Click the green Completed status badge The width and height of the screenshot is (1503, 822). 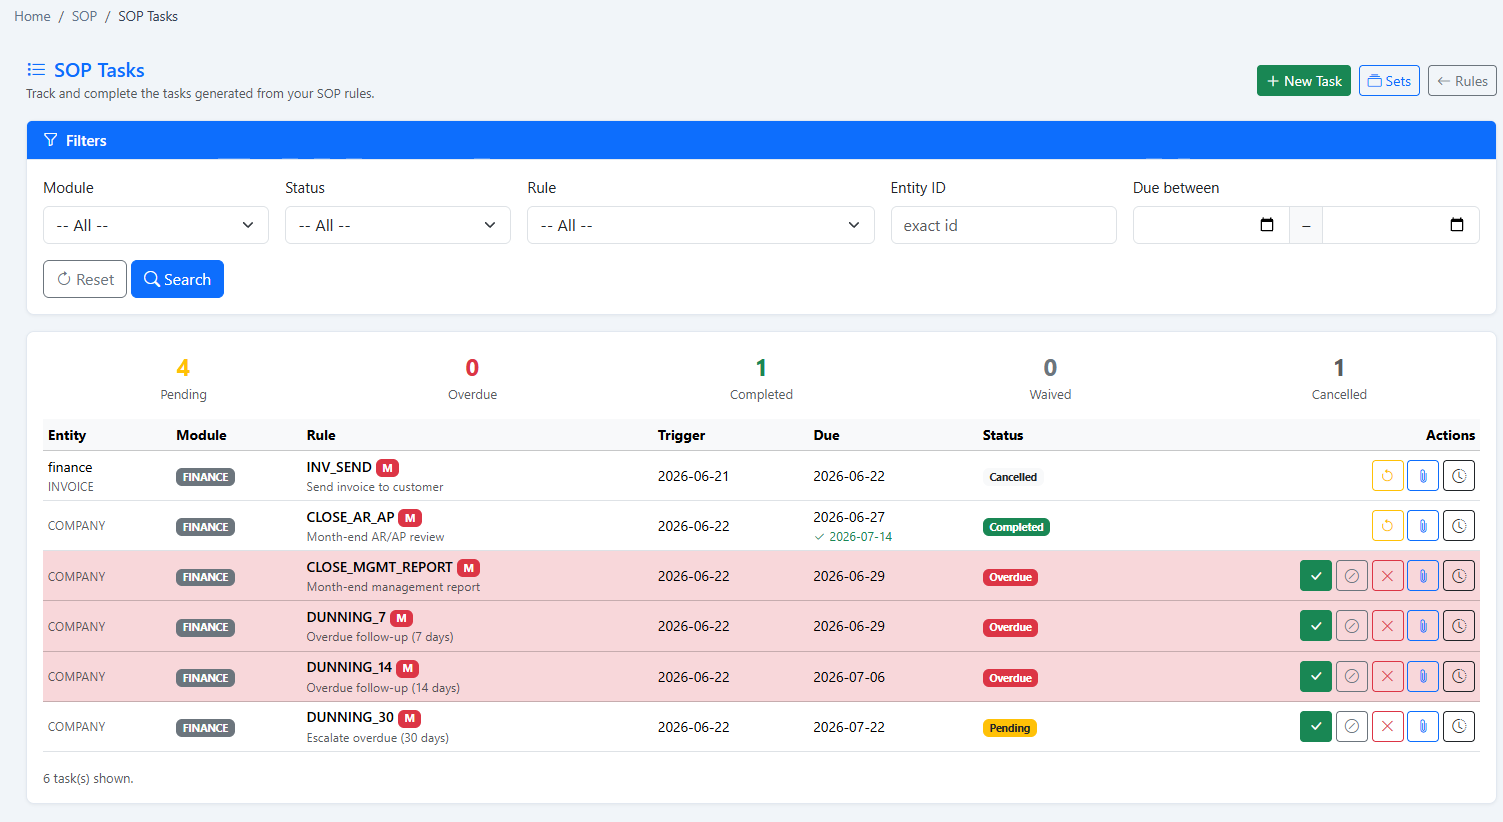pyautogui.click(x=1016, y=527)
